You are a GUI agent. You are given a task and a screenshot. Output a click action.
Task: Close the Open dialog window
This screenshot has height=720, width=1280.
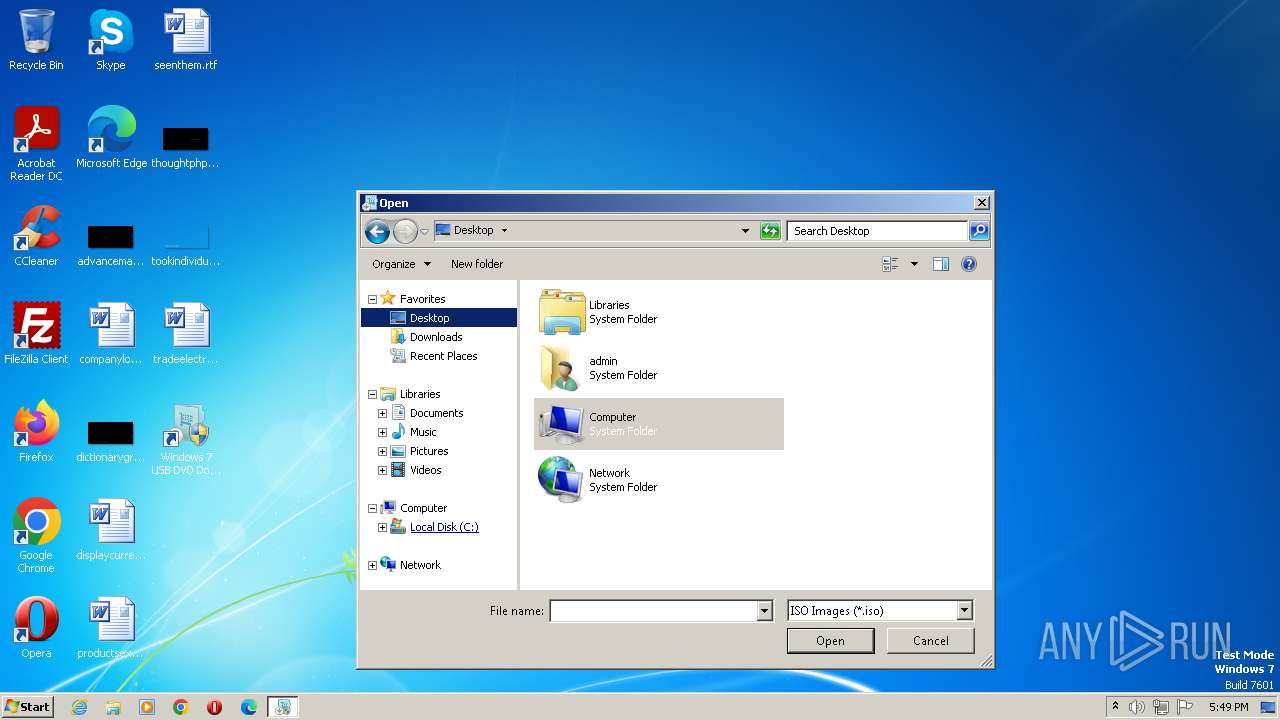pos(981,203)
